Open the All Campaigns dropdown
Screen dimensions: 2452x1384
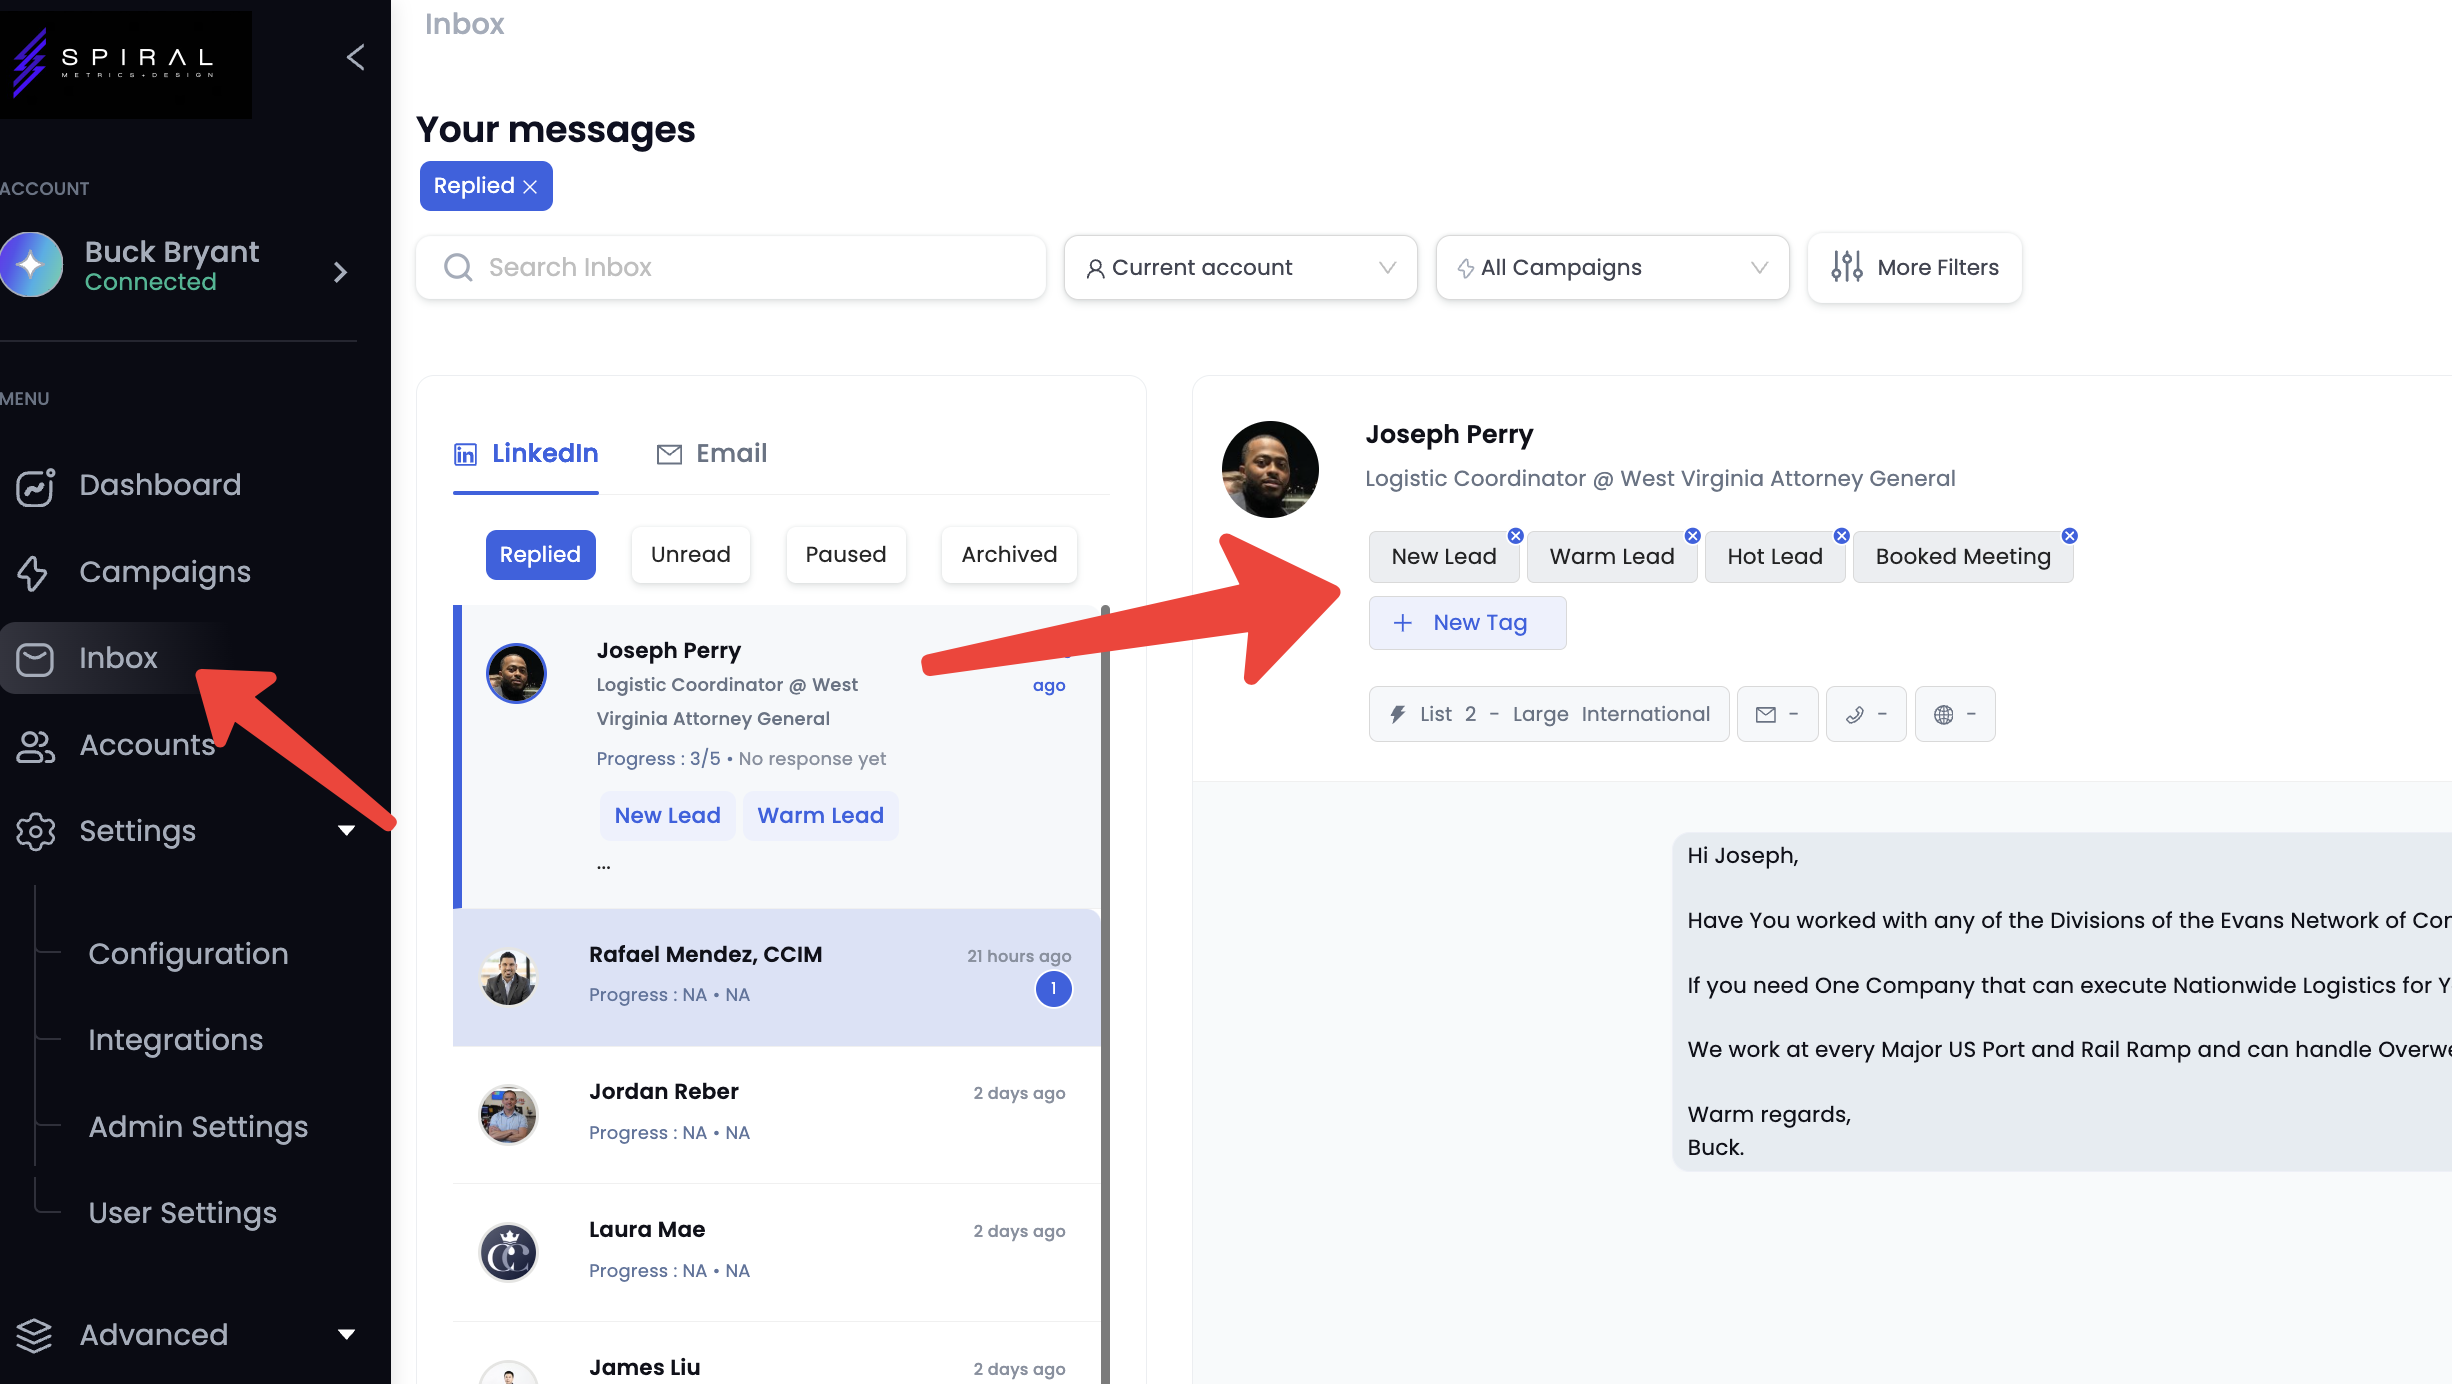(1612, 268)
